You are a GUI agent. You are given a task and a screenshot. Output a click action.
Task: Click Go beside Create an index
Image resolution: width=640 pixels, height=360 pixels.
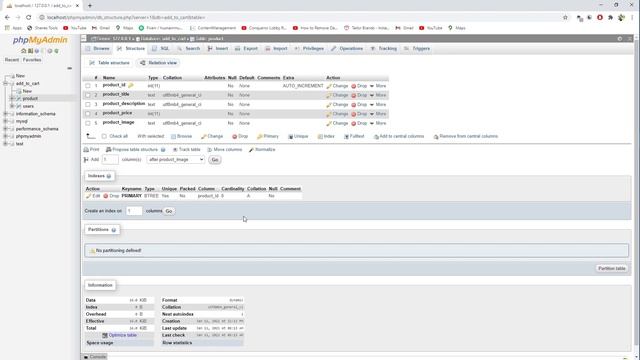point(169,211)
